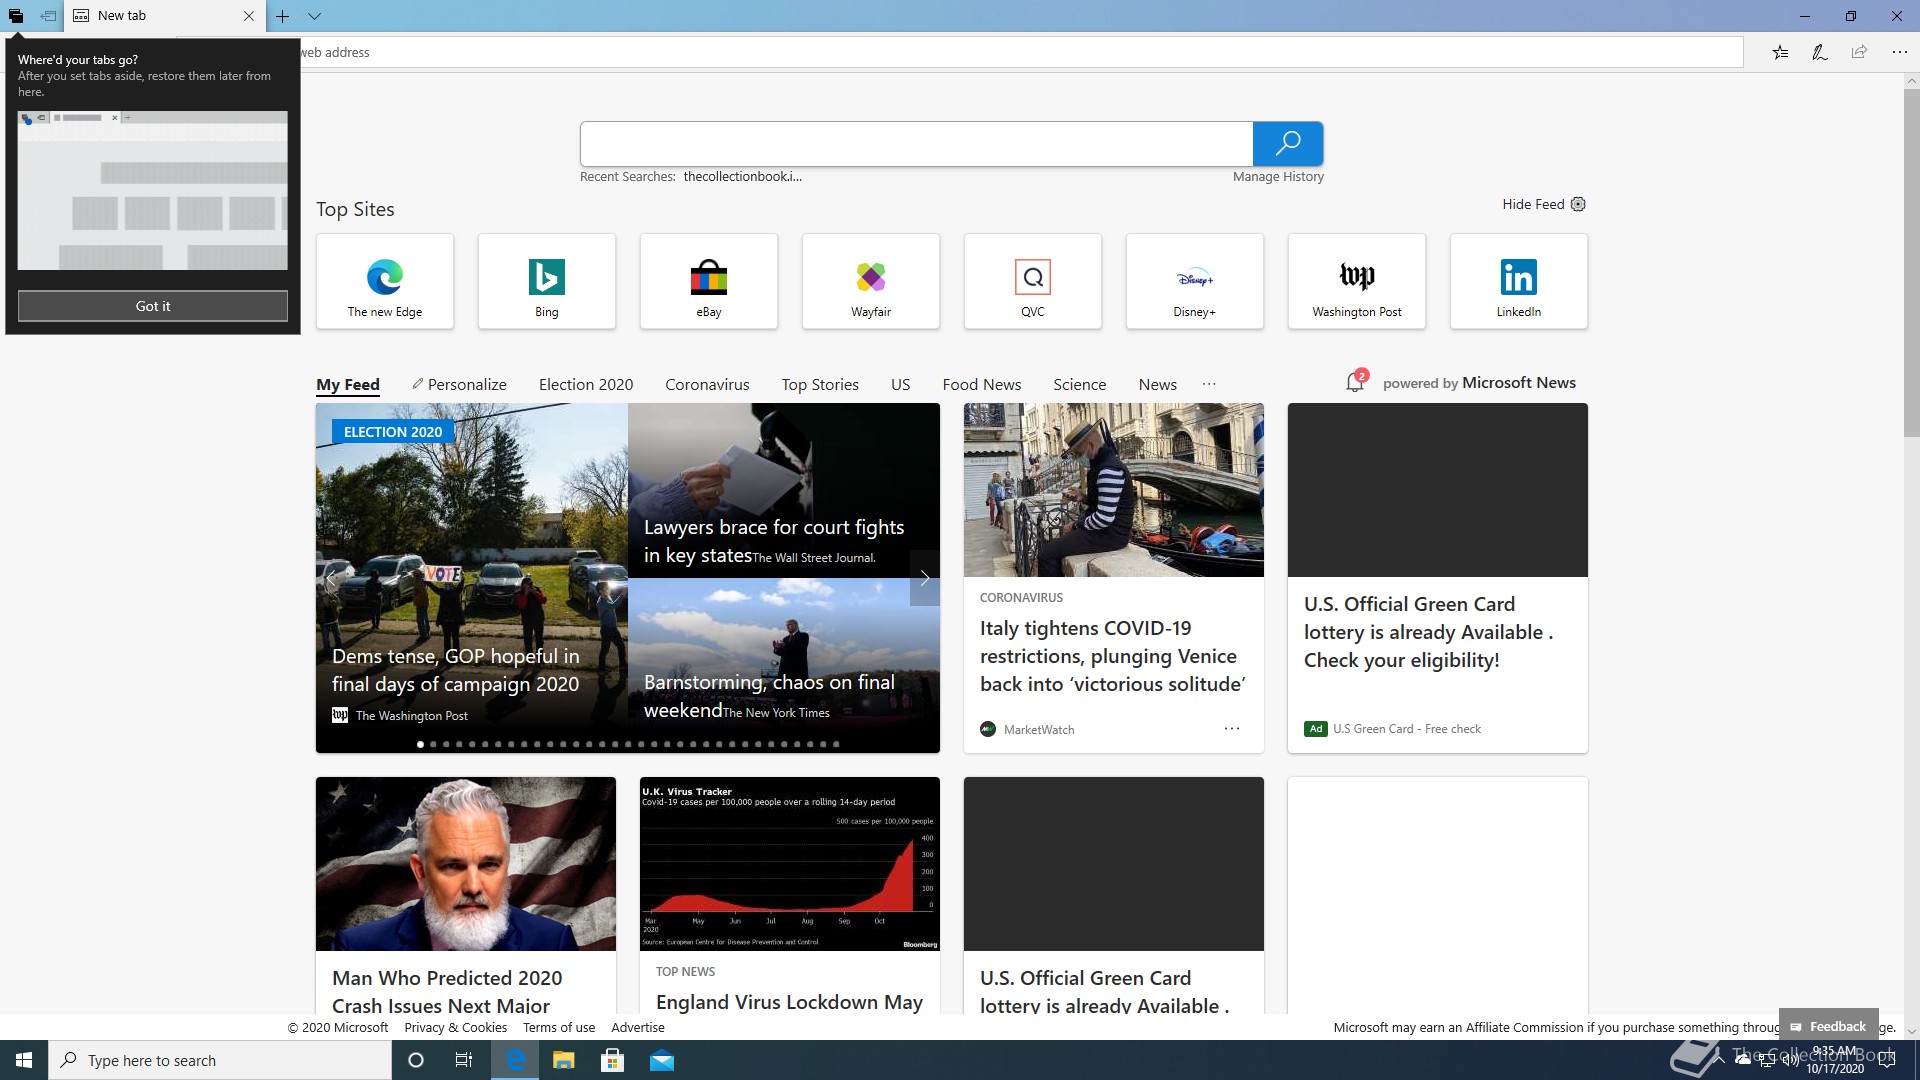
Task: Open the LinkedIn top site tile
Action: click(x=1519, y=281)
